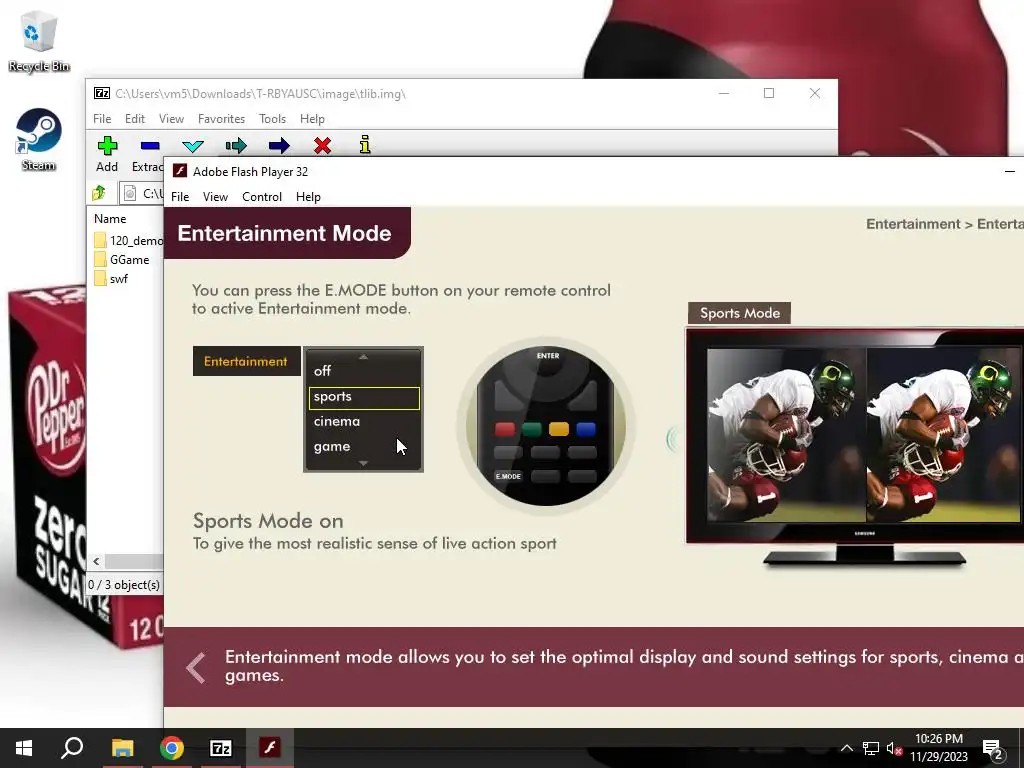Click the Name column header in 7-Zip
The width and height of the screenshot is (1024, 768).
110,219
